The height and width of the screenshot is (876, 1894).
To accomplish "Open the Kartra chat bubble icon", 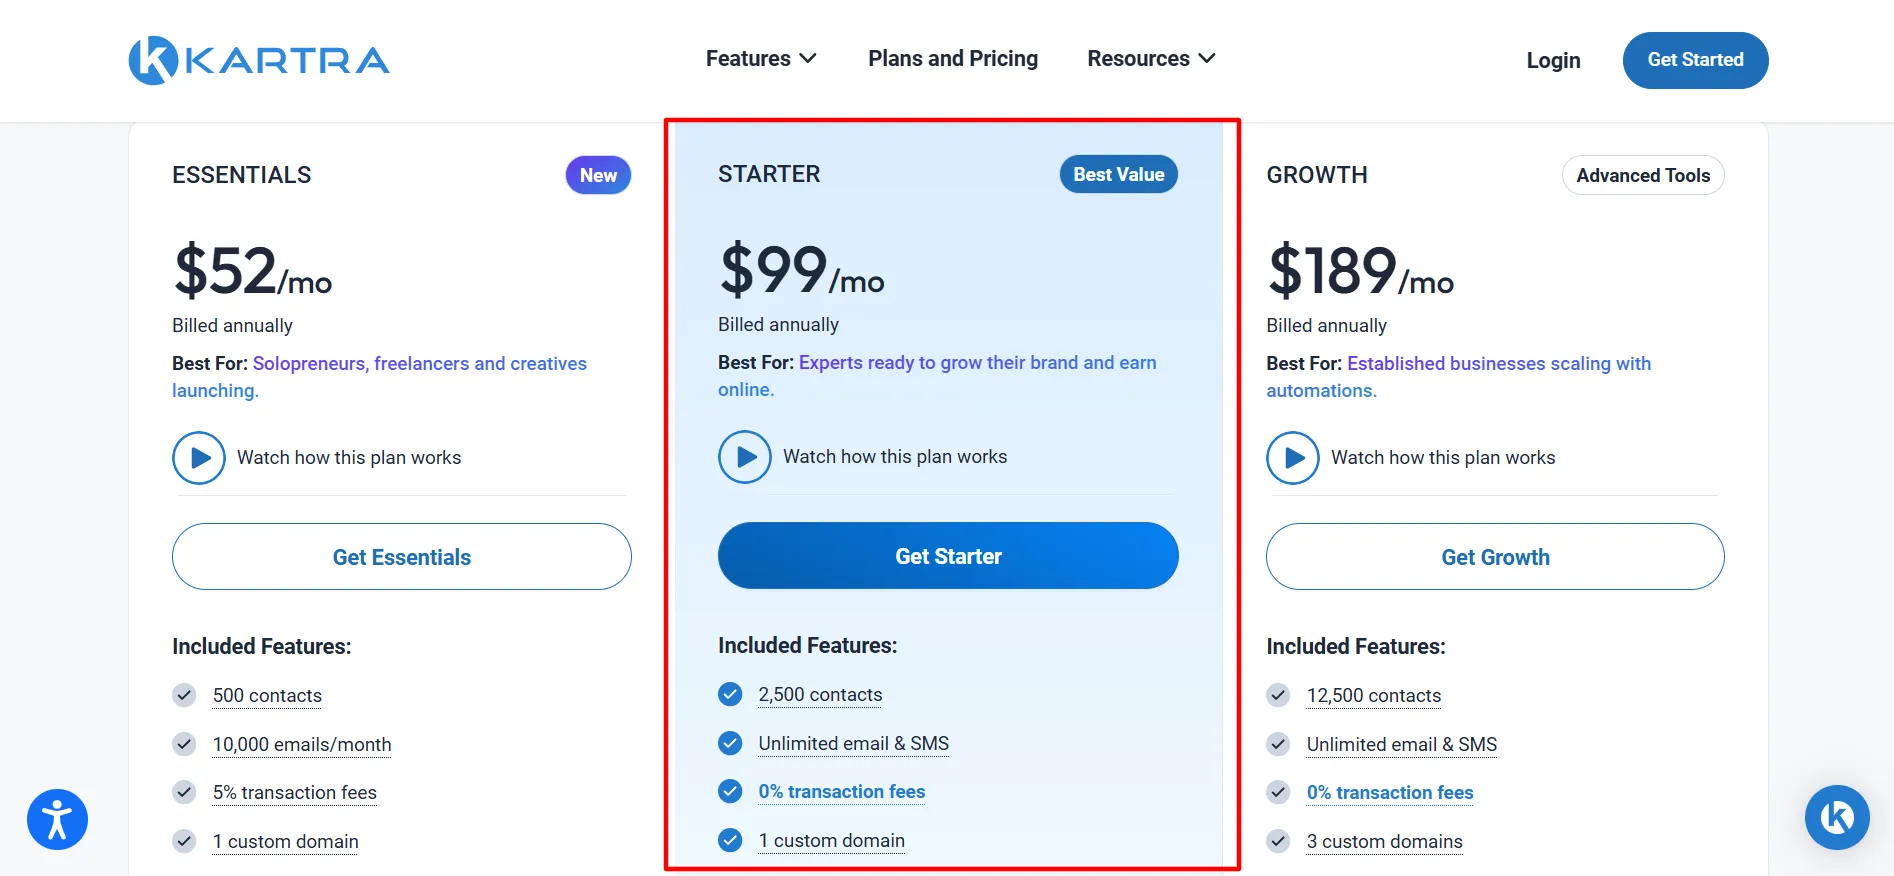I will (x=1837, y=817).
